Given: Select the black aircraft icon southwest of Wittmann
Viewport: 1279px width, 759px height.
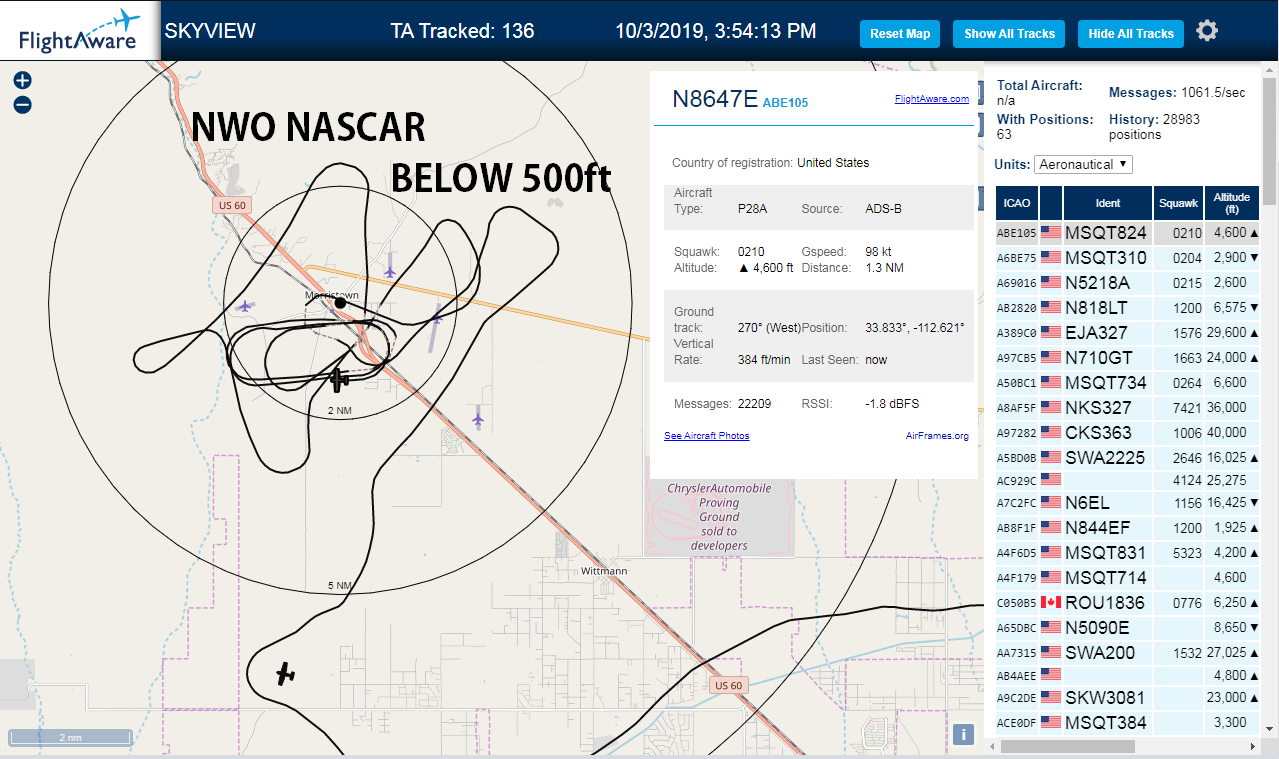Looking at the screenshot, I should point(286,674).
